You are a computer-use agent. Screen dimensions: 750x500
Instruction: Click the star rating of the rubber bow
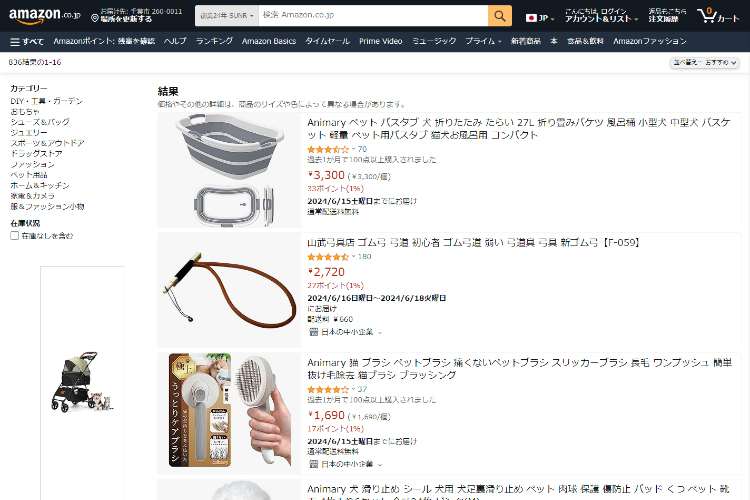[328, 257]
